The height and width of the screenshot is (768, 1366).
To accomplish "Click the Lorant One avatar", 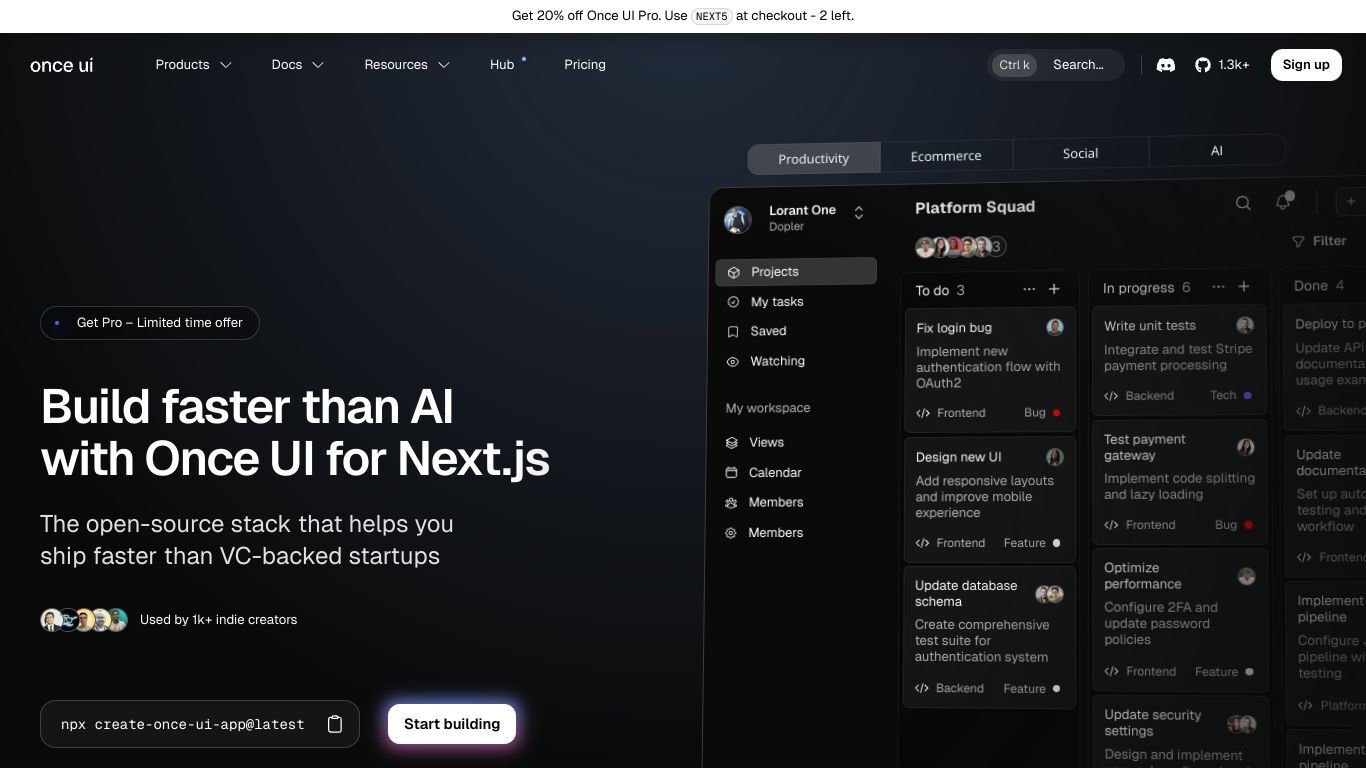I will 738,220.
